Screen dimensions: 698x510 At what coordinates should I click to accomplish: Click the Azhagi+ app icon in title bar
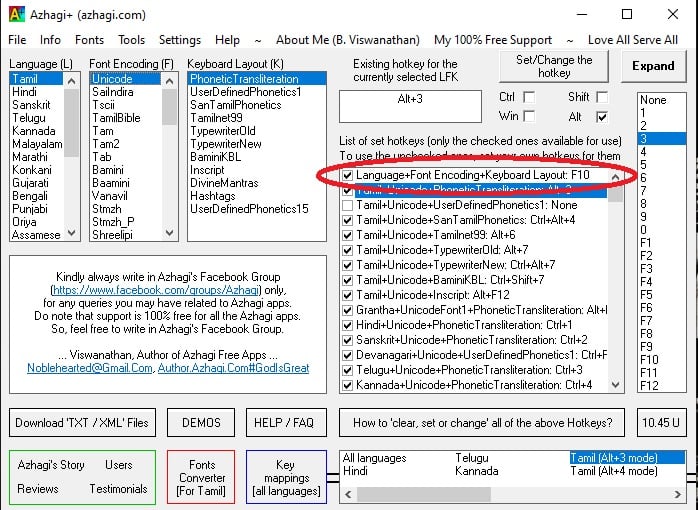tap(16, 14)
